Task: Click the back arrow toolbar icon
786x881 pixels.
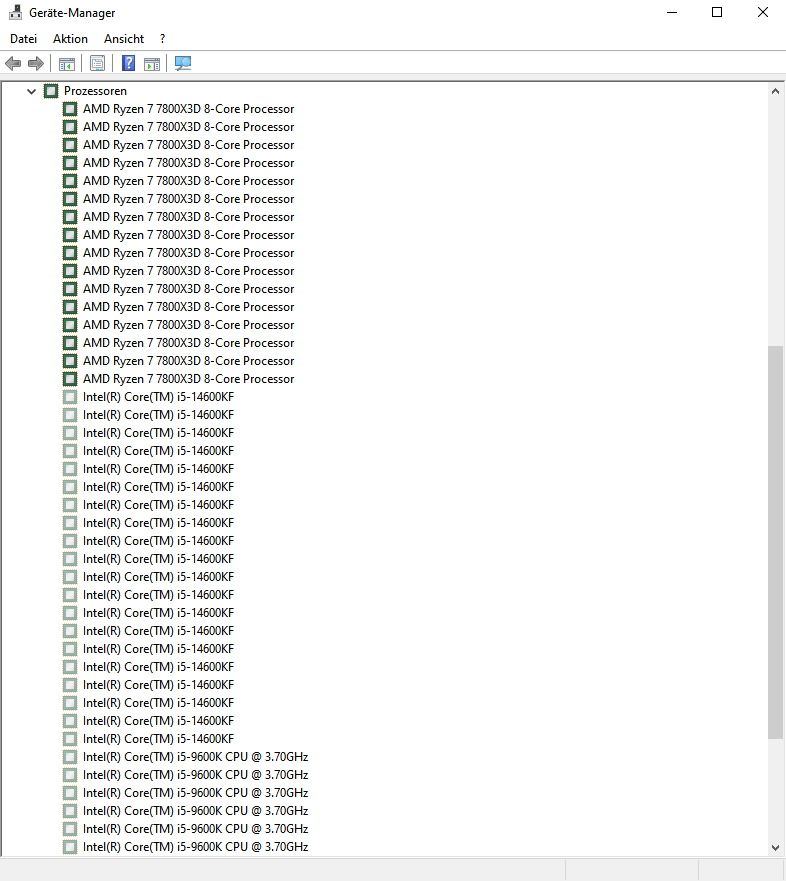Action: click(13, 63)
